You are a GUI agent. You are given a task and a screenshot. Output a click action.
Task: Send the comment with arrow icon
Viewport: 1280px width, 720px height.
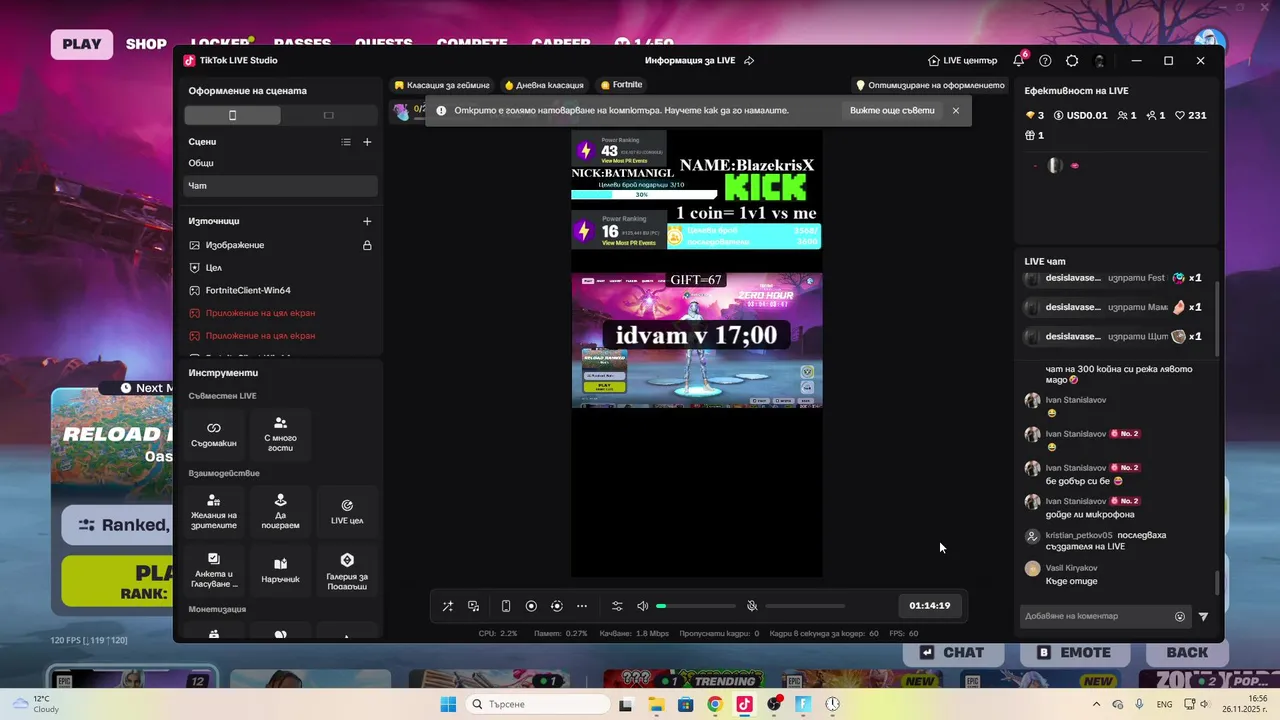(1203, 617)
